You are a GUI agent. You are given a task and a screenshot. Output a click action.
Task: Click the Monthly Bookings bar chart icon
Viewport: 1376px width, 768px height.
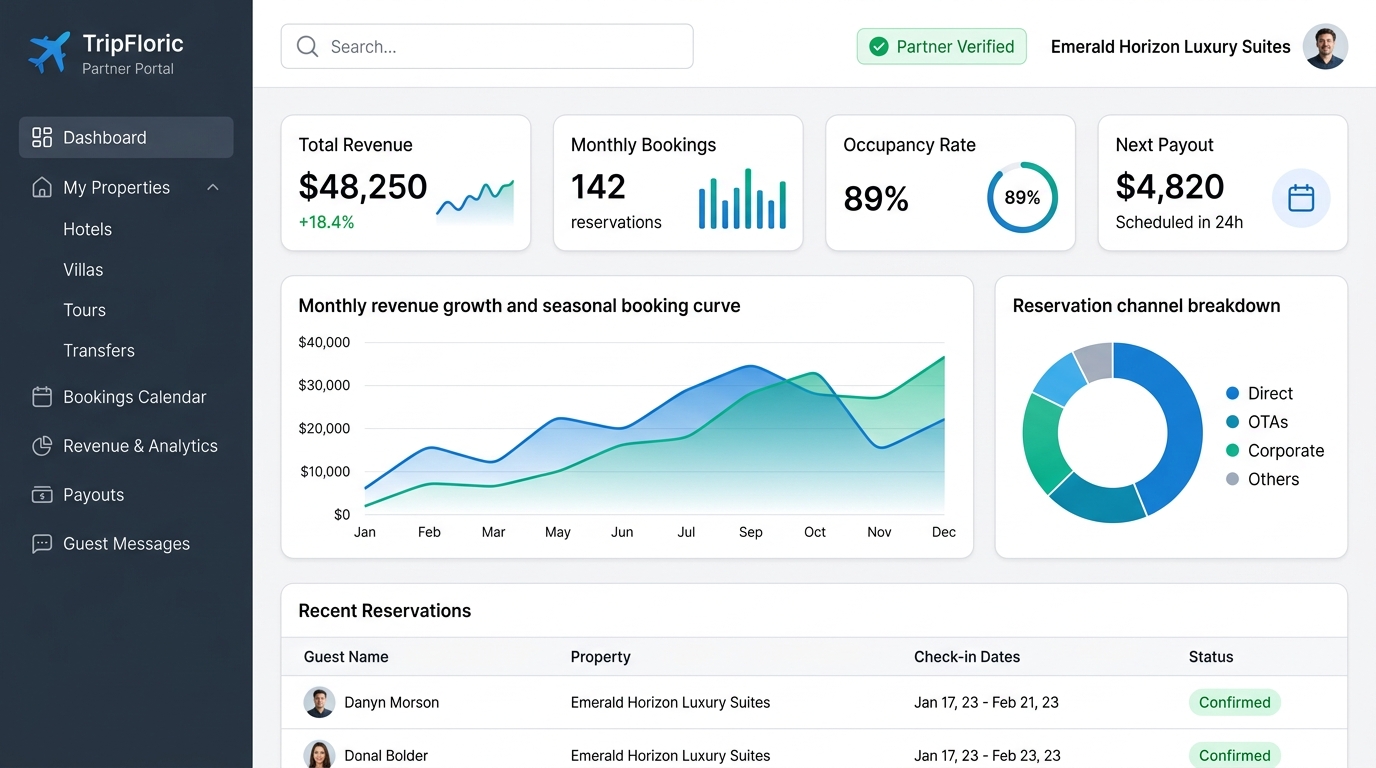[742, 198]
